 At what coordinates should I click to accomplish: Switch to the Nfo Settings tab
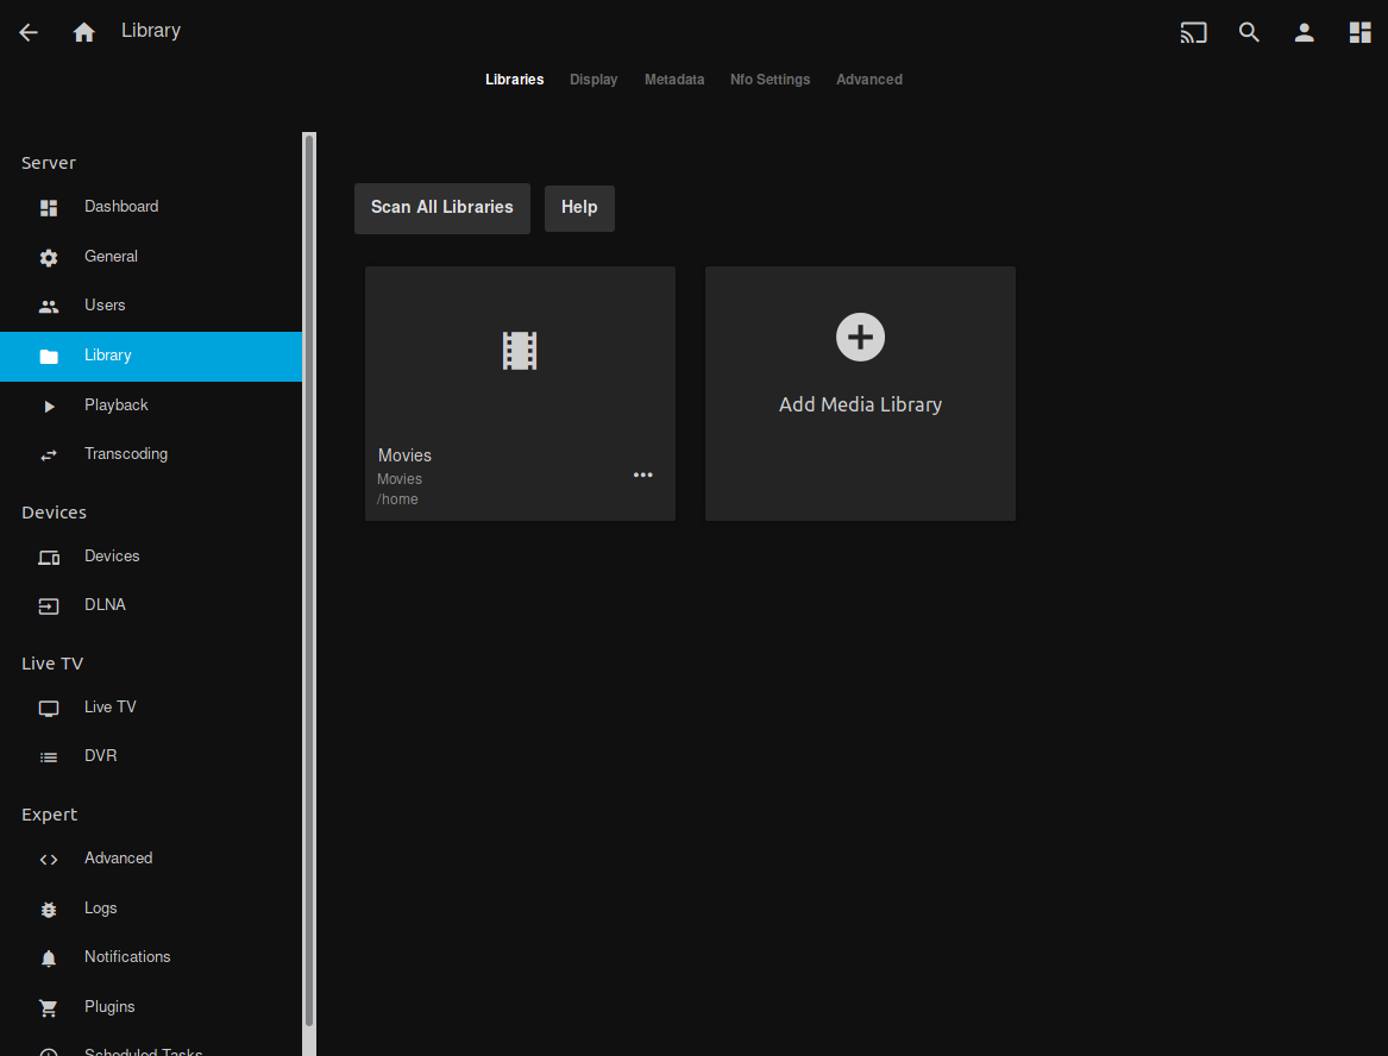pos(770,79)
